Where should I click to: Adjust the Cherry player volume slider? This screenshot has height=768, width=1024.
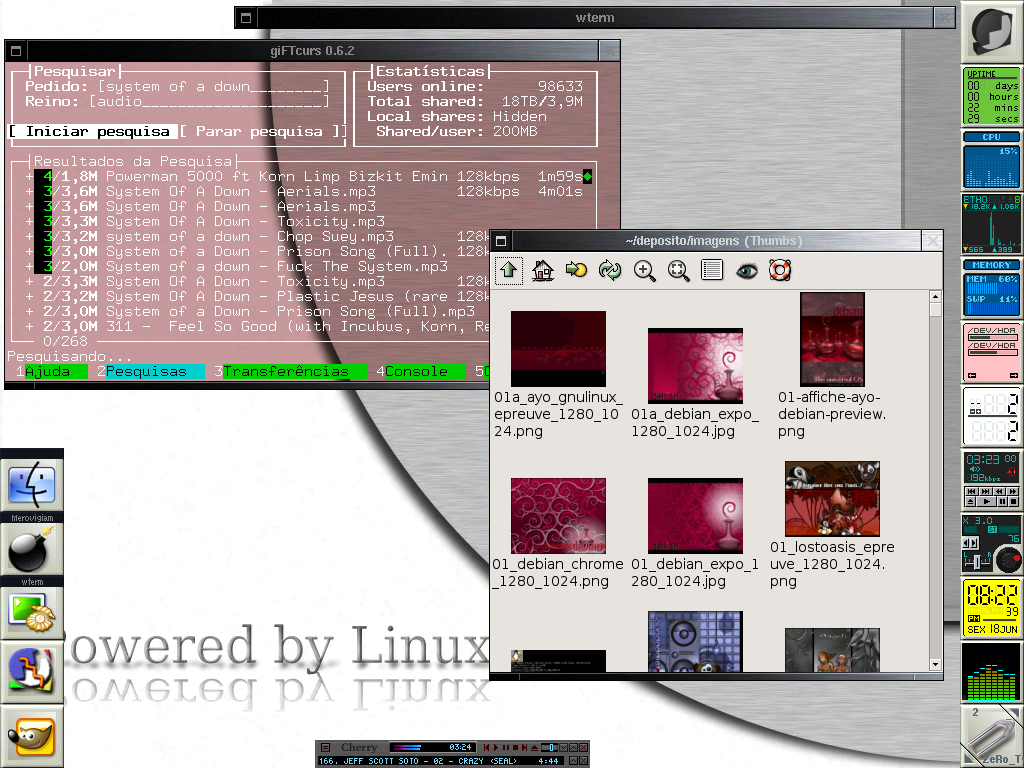(549, 747)
